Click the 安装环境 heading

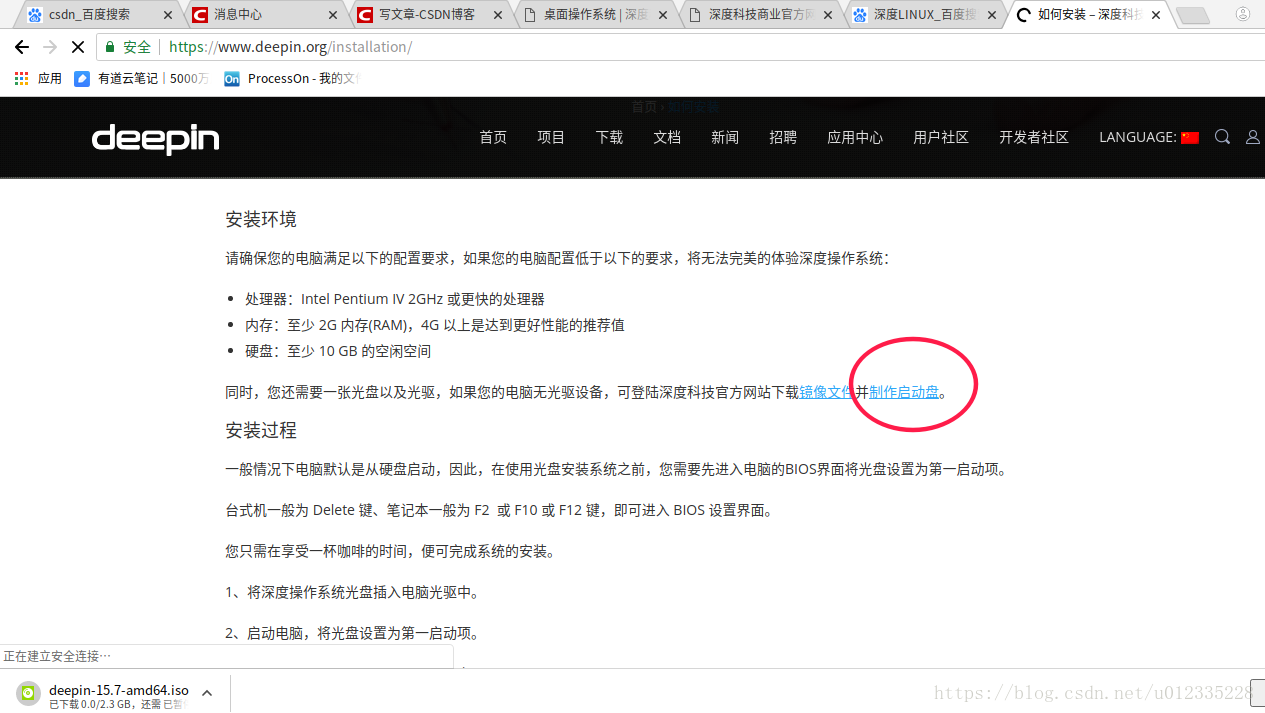click(261, 219)
